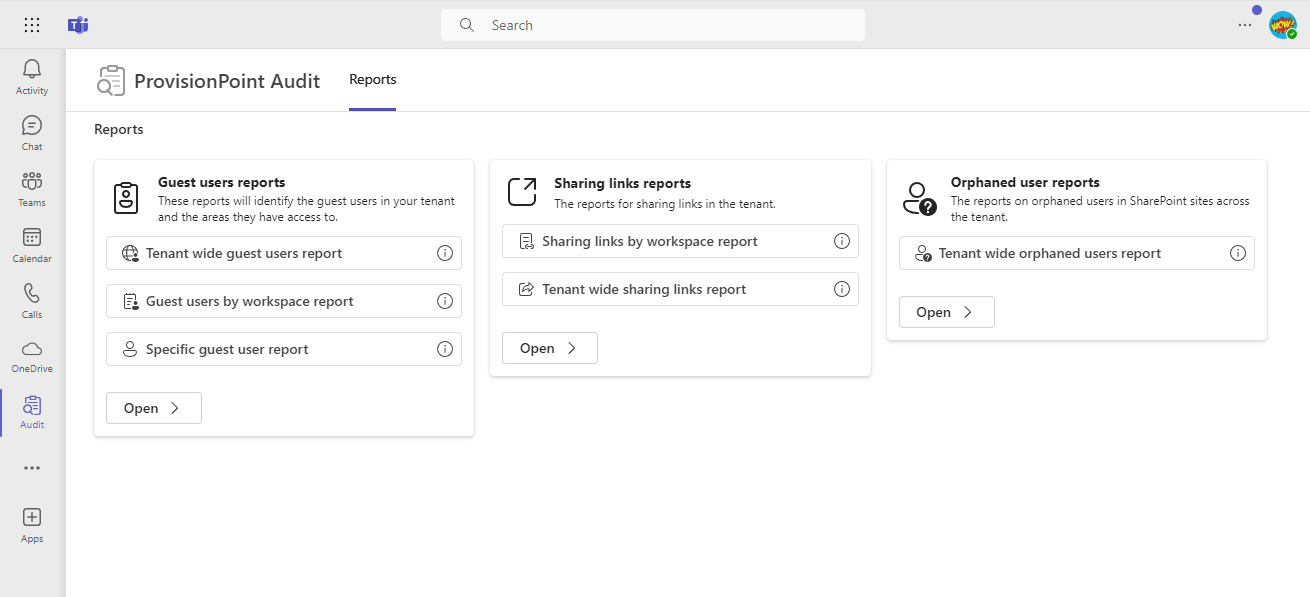Image resolution: width=1310 pixels, height=597 pixels.
Task: Click the search magnifier icon
Action: coord(467,25)
